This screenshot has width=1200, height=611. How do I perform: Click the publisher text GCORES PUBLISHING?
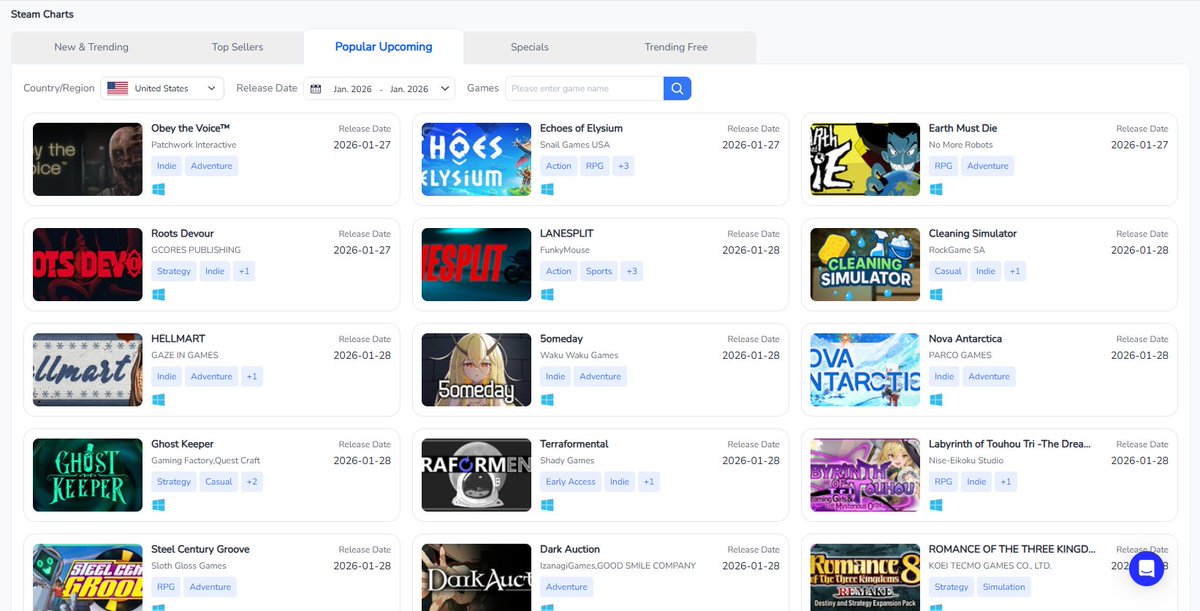(x=196, y=250)
